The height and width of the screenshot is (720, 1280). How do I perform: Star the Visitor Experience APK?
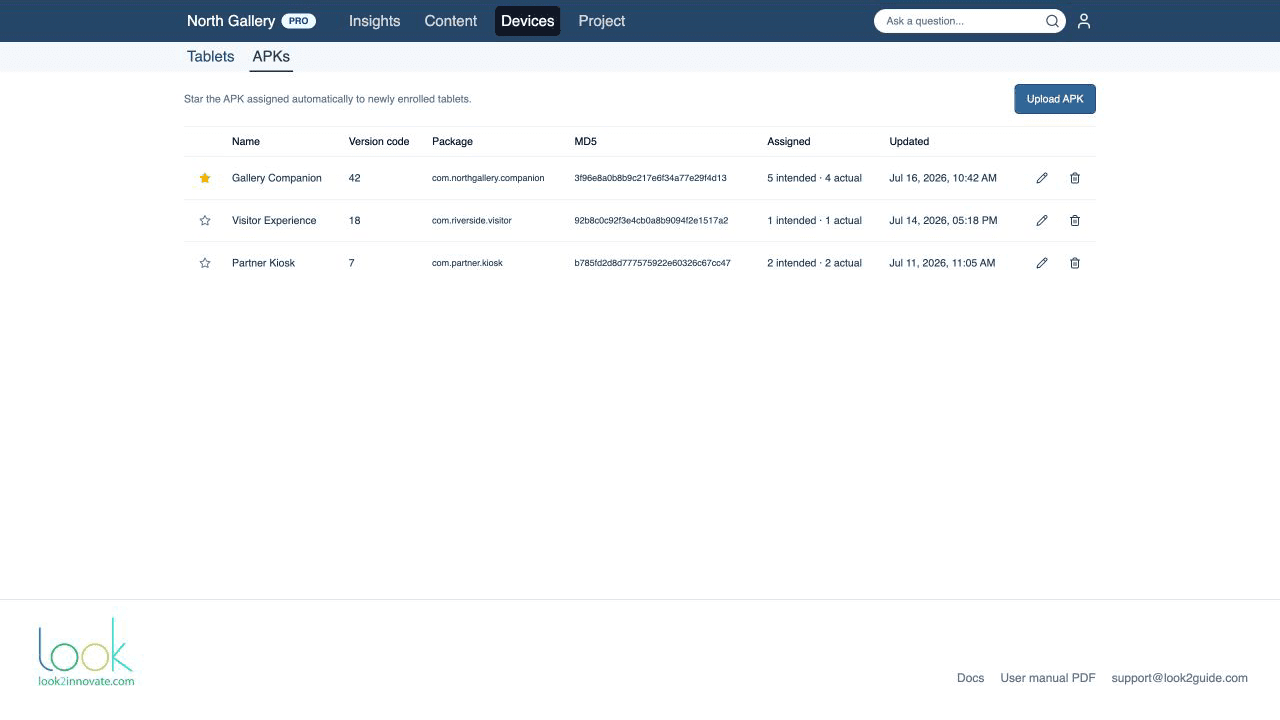(x=205, y=221)
